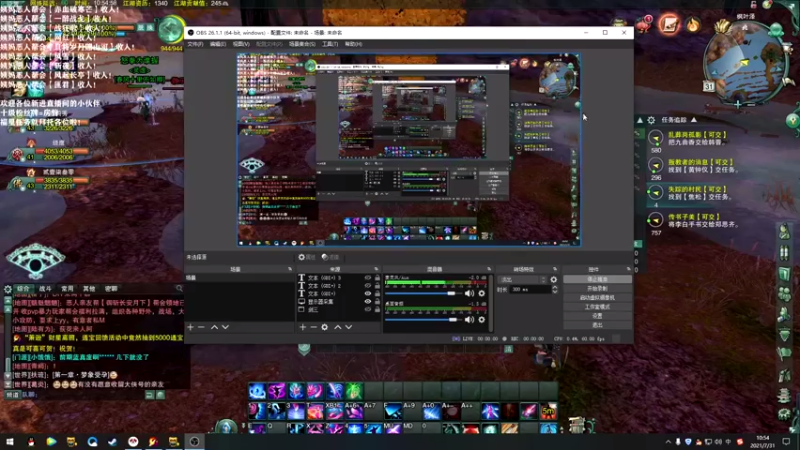The height and width of the screenshot is (450, 800).
Task: Toggle visibility of 文本 (GDI+) 3 source
Action: tap(367, 278)
